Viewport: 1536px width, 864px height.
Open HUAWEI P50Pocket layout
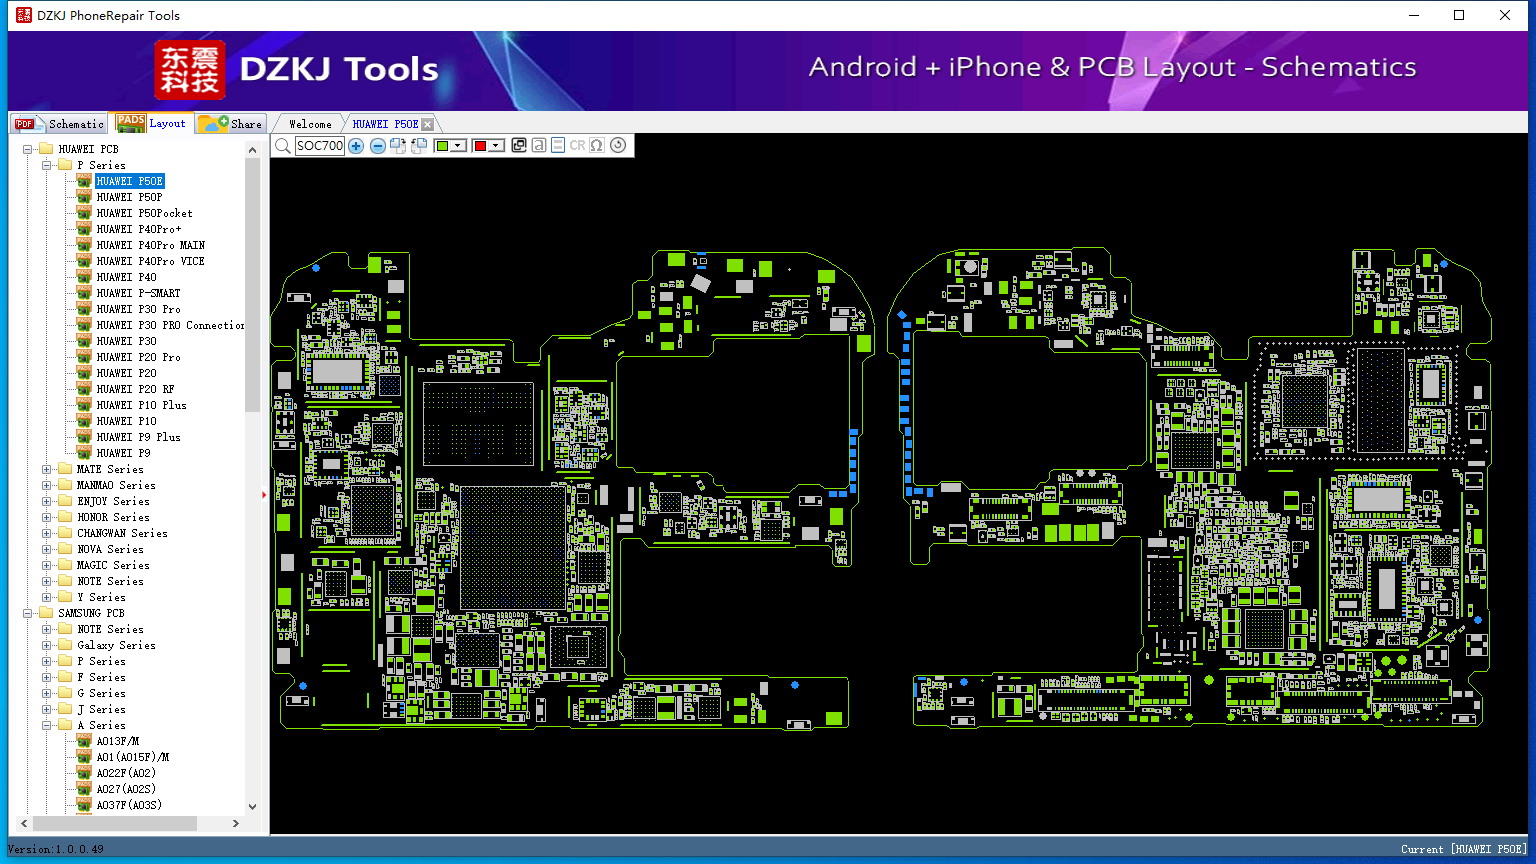pos(145,213)
